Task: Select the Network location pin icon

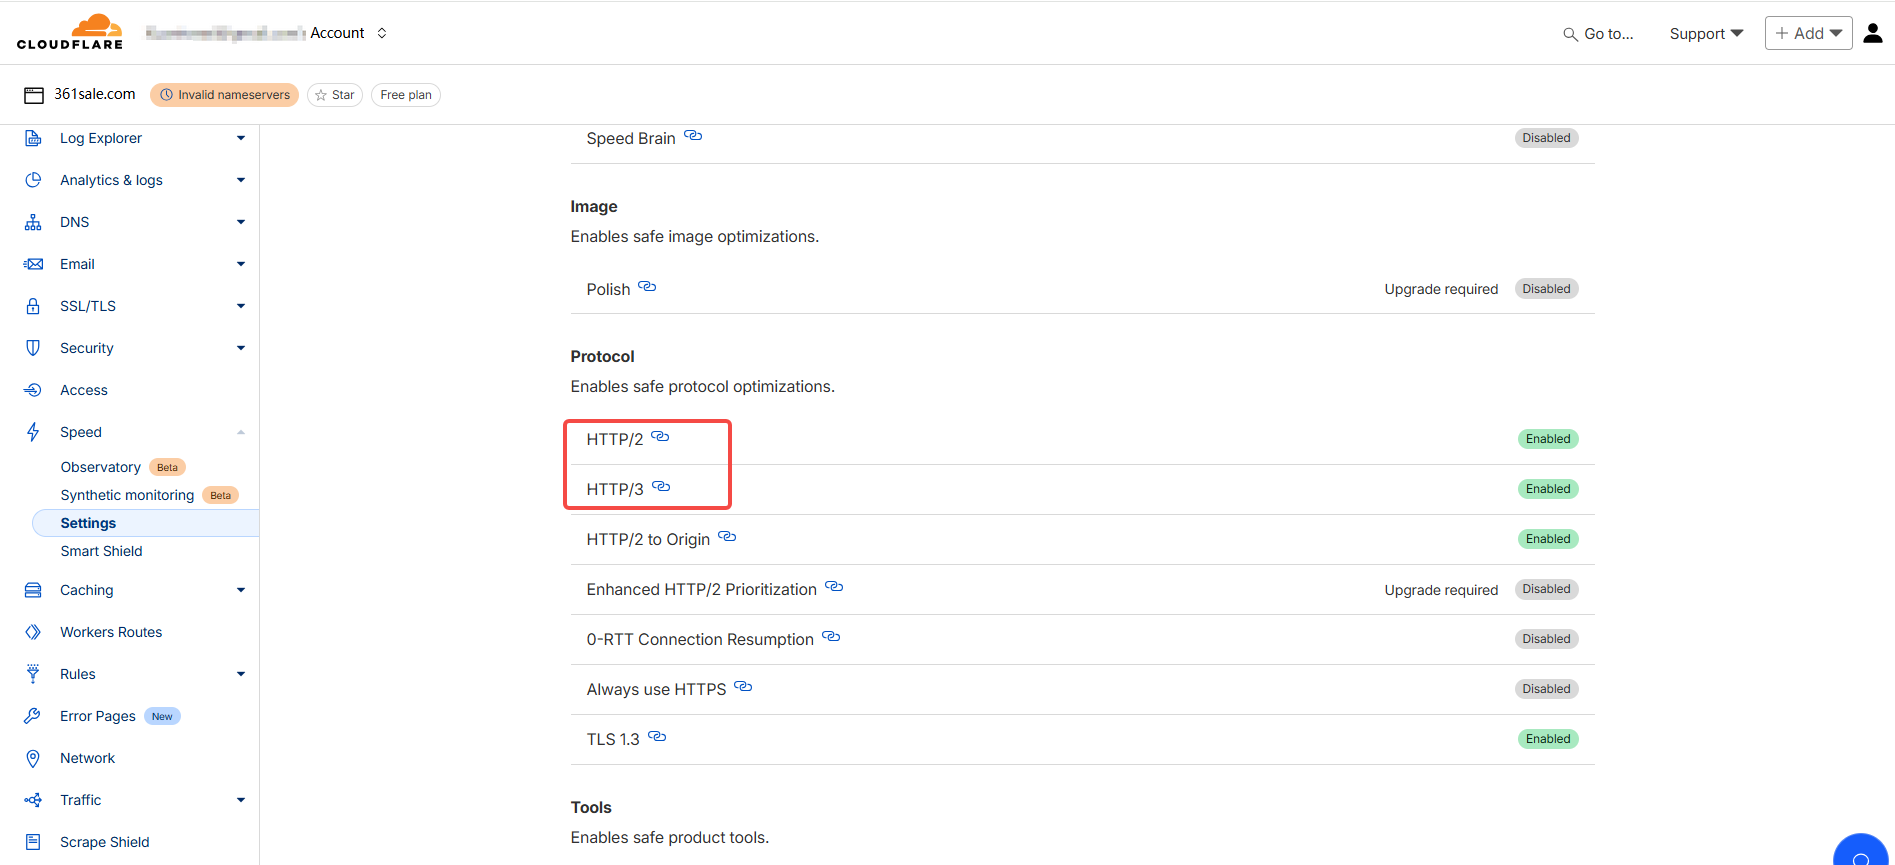Action: coord(33,758)
